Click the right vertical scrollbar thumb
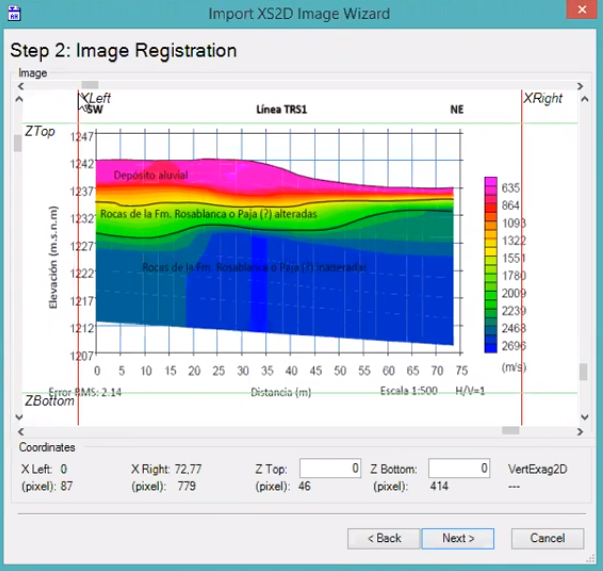 point(582,372)
